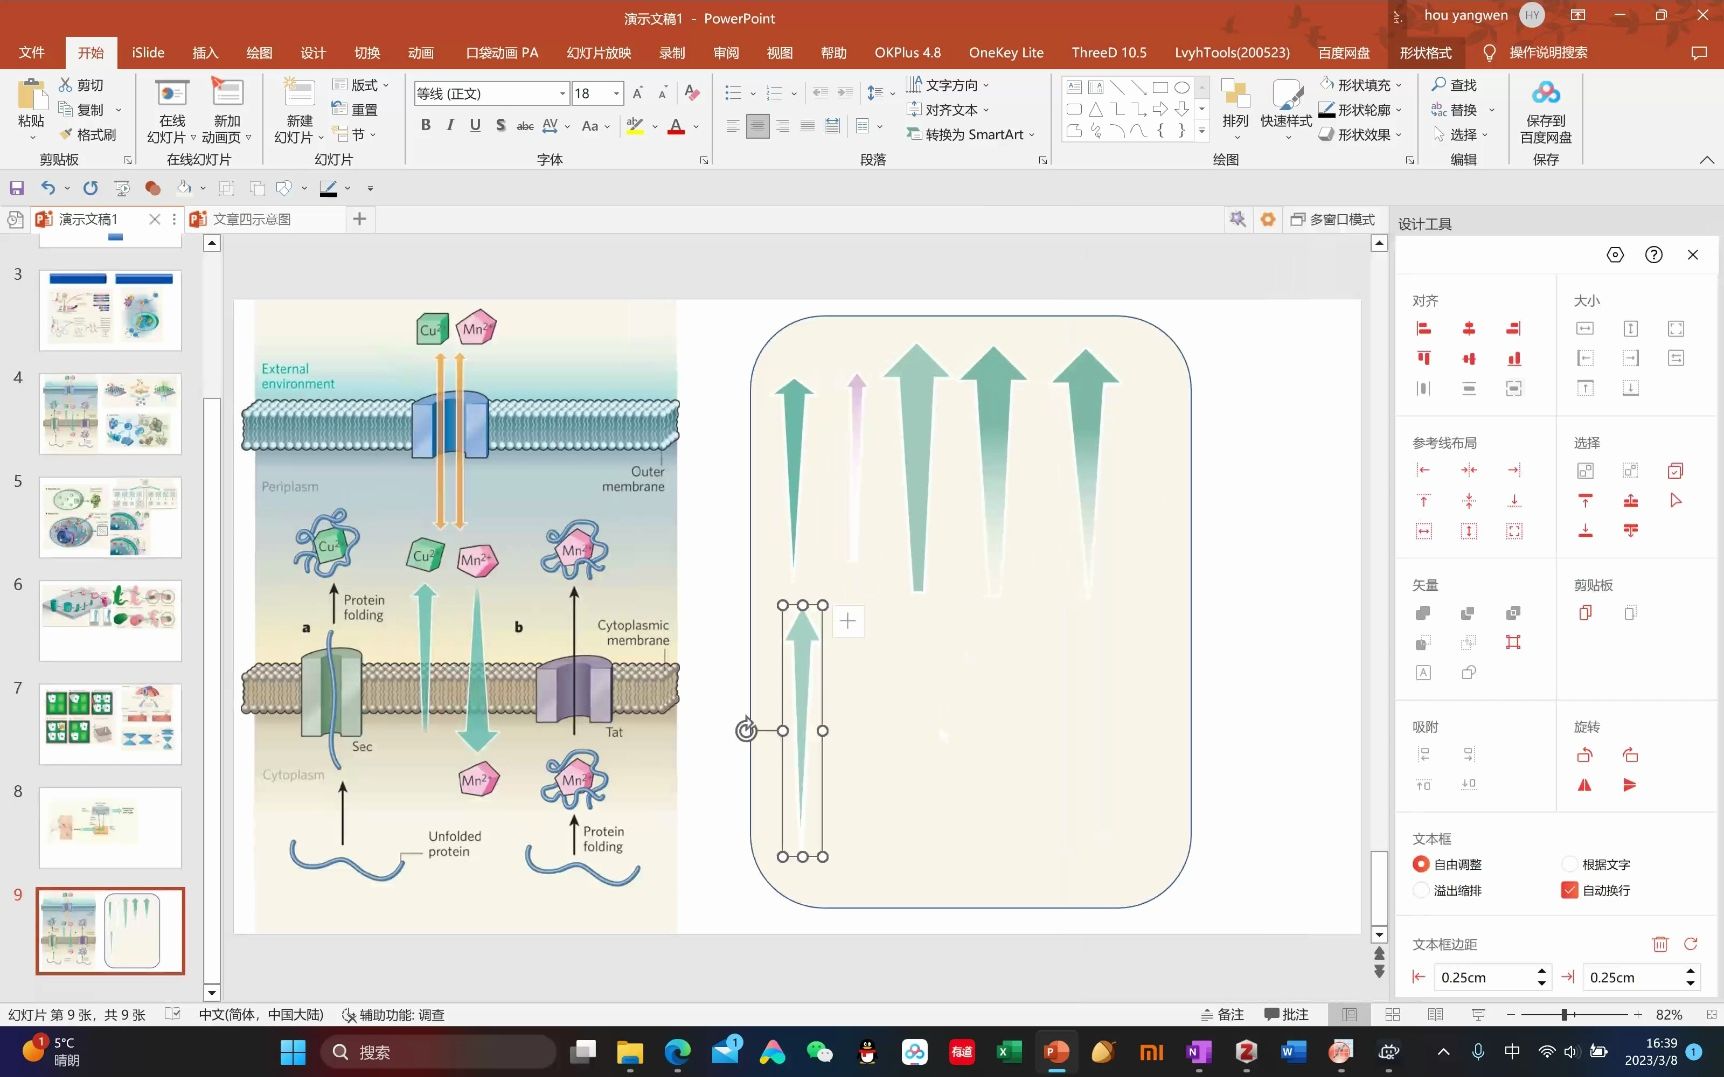The height and width of the screenshot is (1077, 1724).
Task: Switch to the 插入 ribbon tab
Action: (x=205, y=52)
